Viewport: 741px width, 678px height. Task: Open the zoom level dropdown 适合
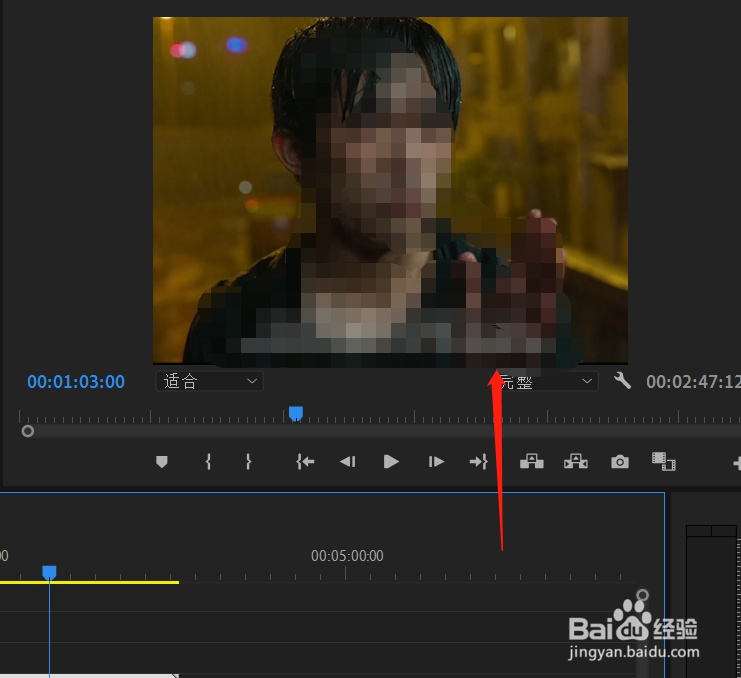209,381
